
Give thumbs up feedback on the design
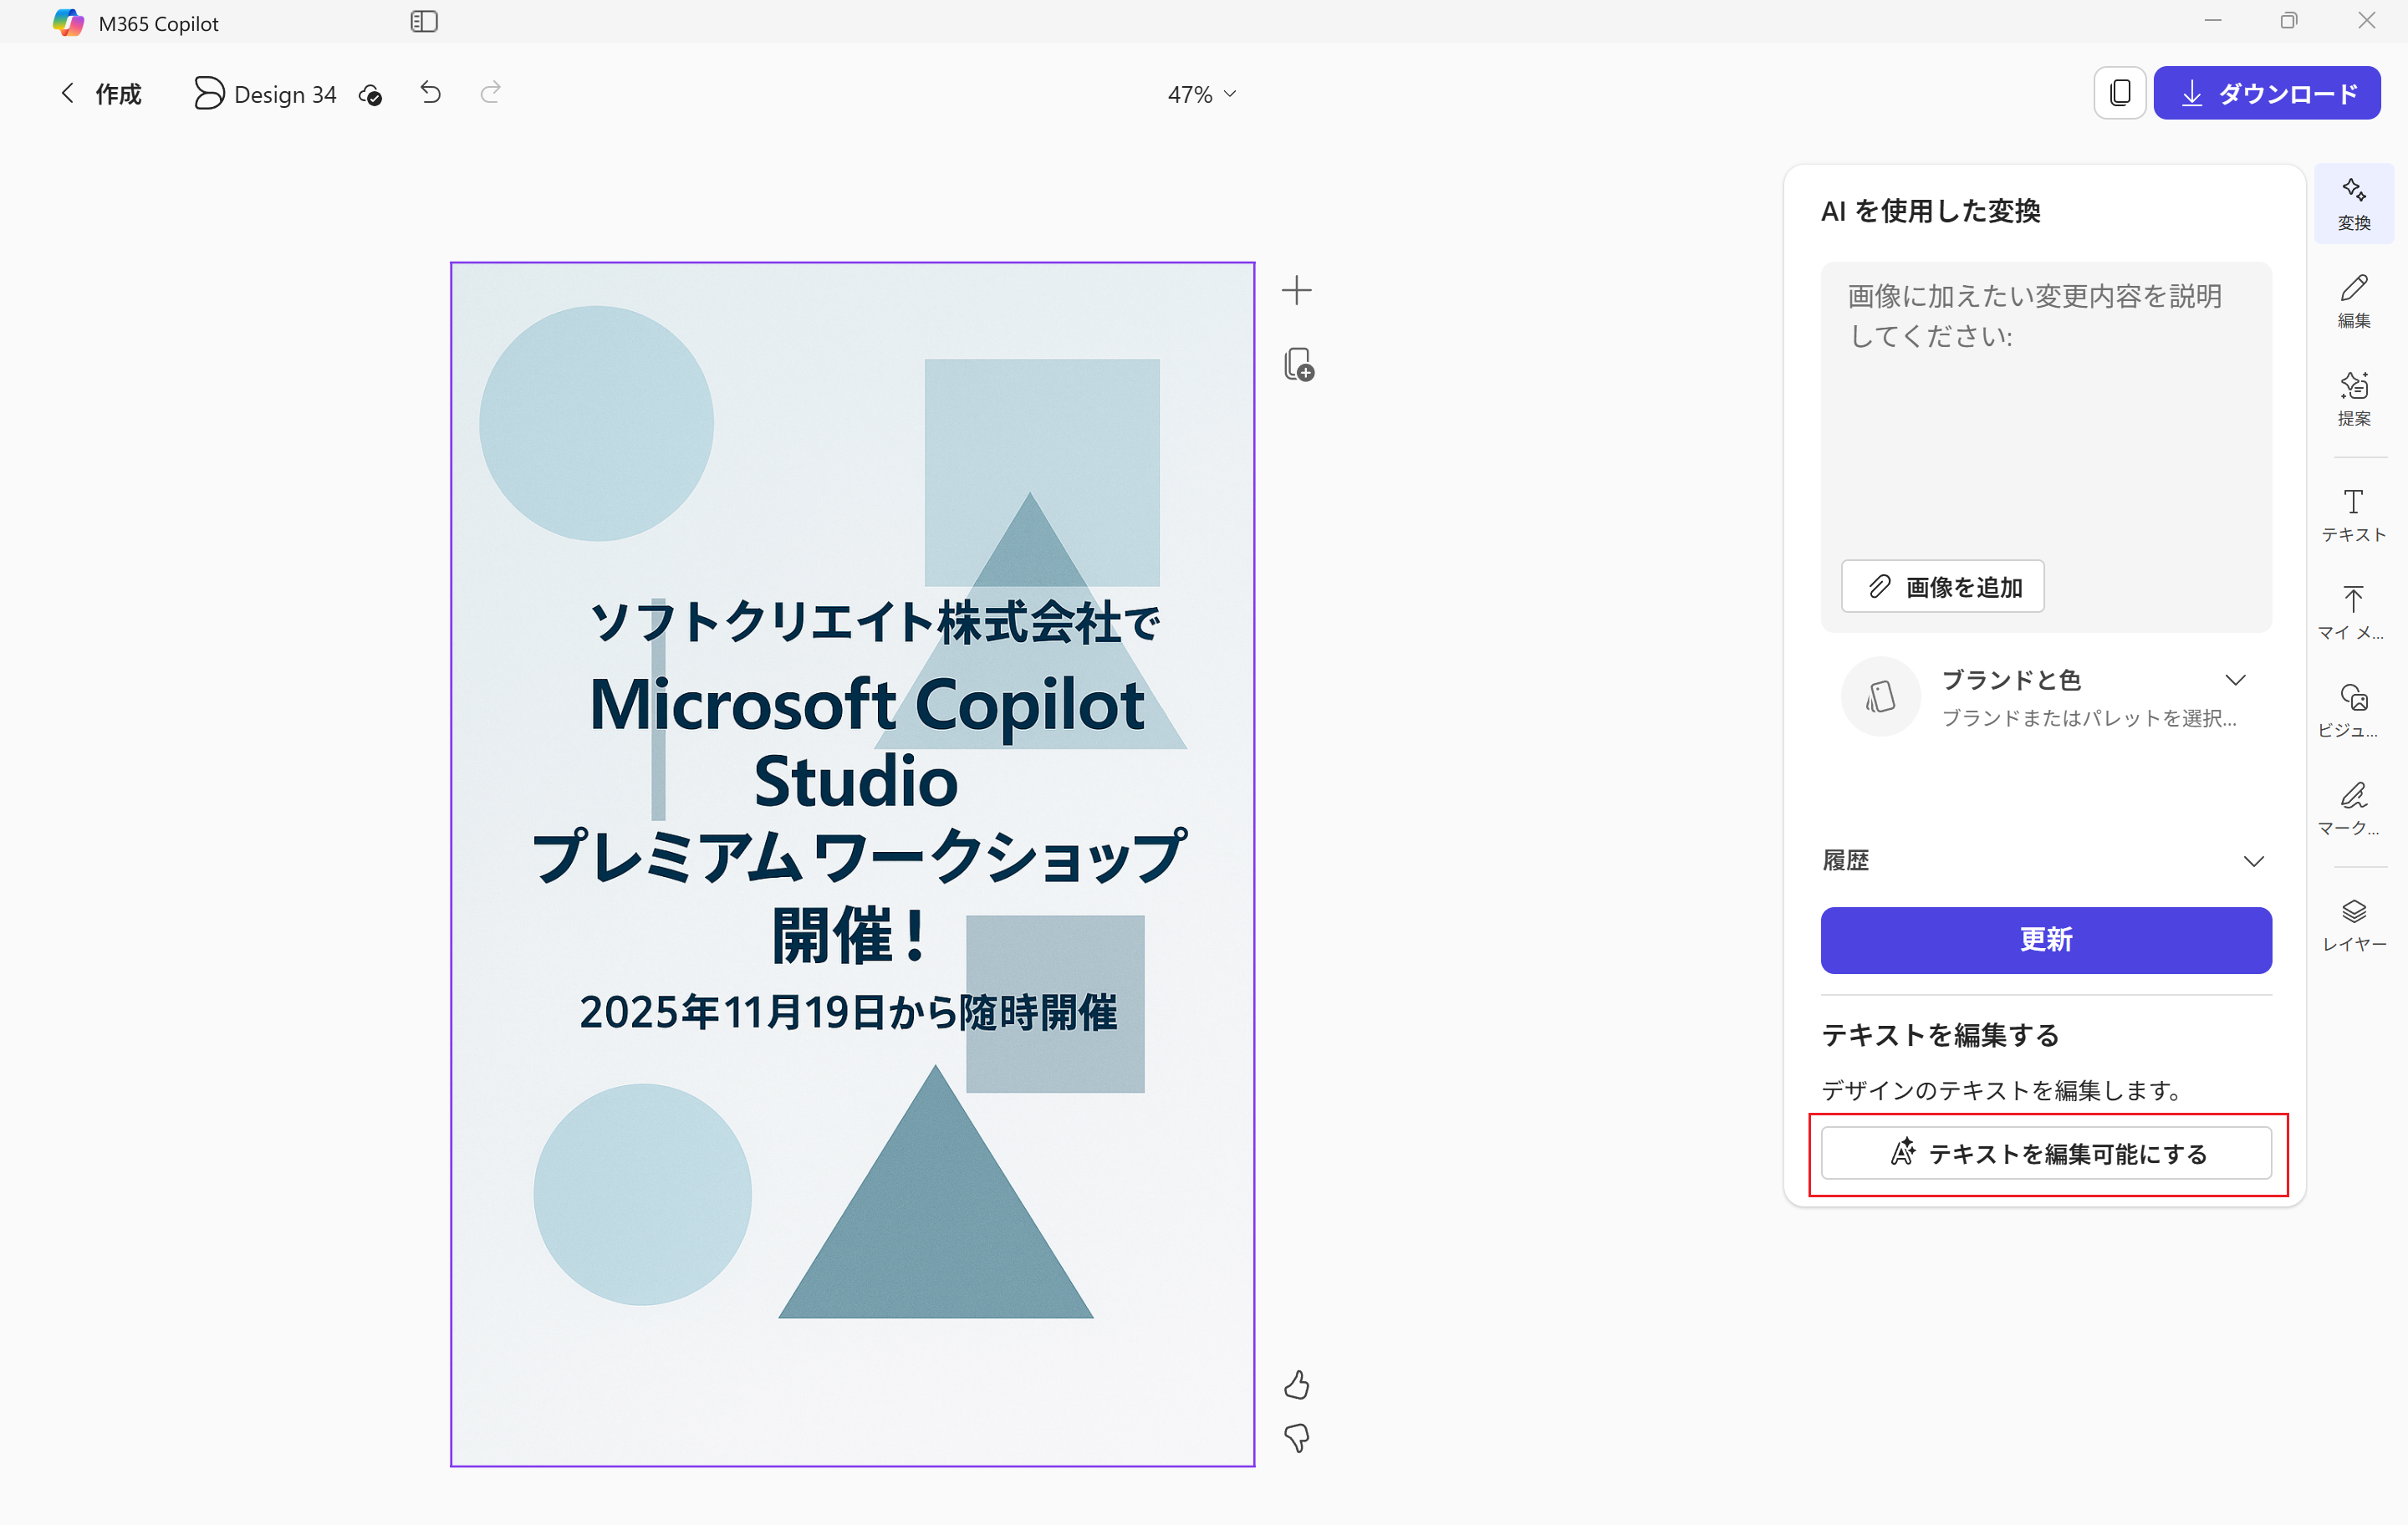click(1296, 1385)
